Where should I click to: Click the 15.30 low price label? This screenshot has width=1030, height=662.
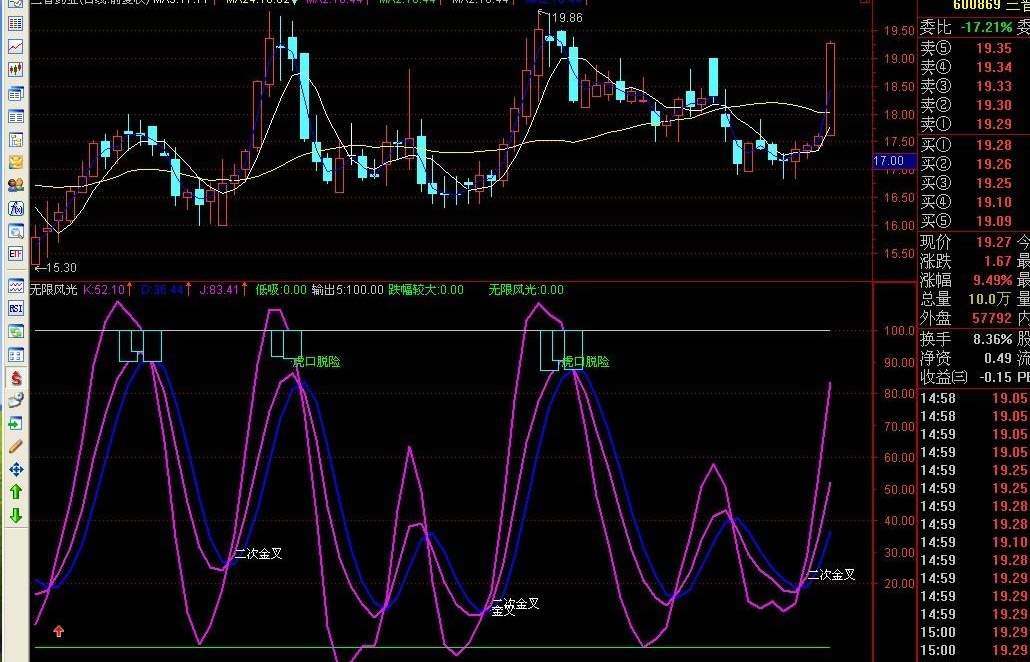60,268
